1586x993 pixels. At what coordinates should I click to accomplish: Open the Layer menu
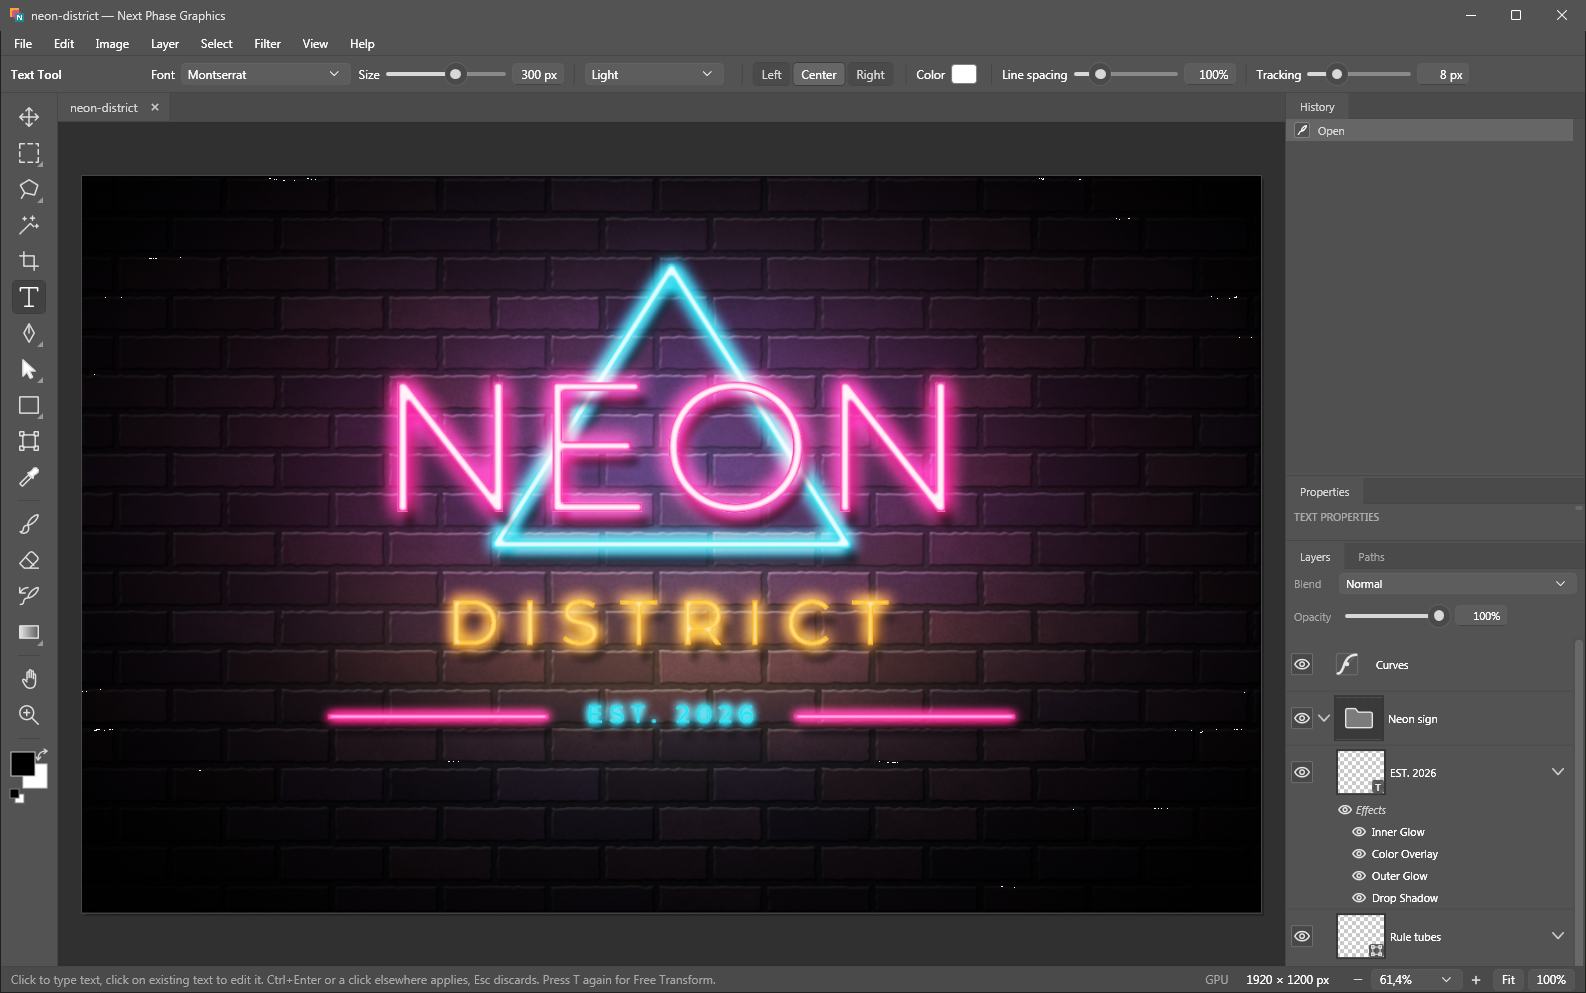tap(165, 44)
